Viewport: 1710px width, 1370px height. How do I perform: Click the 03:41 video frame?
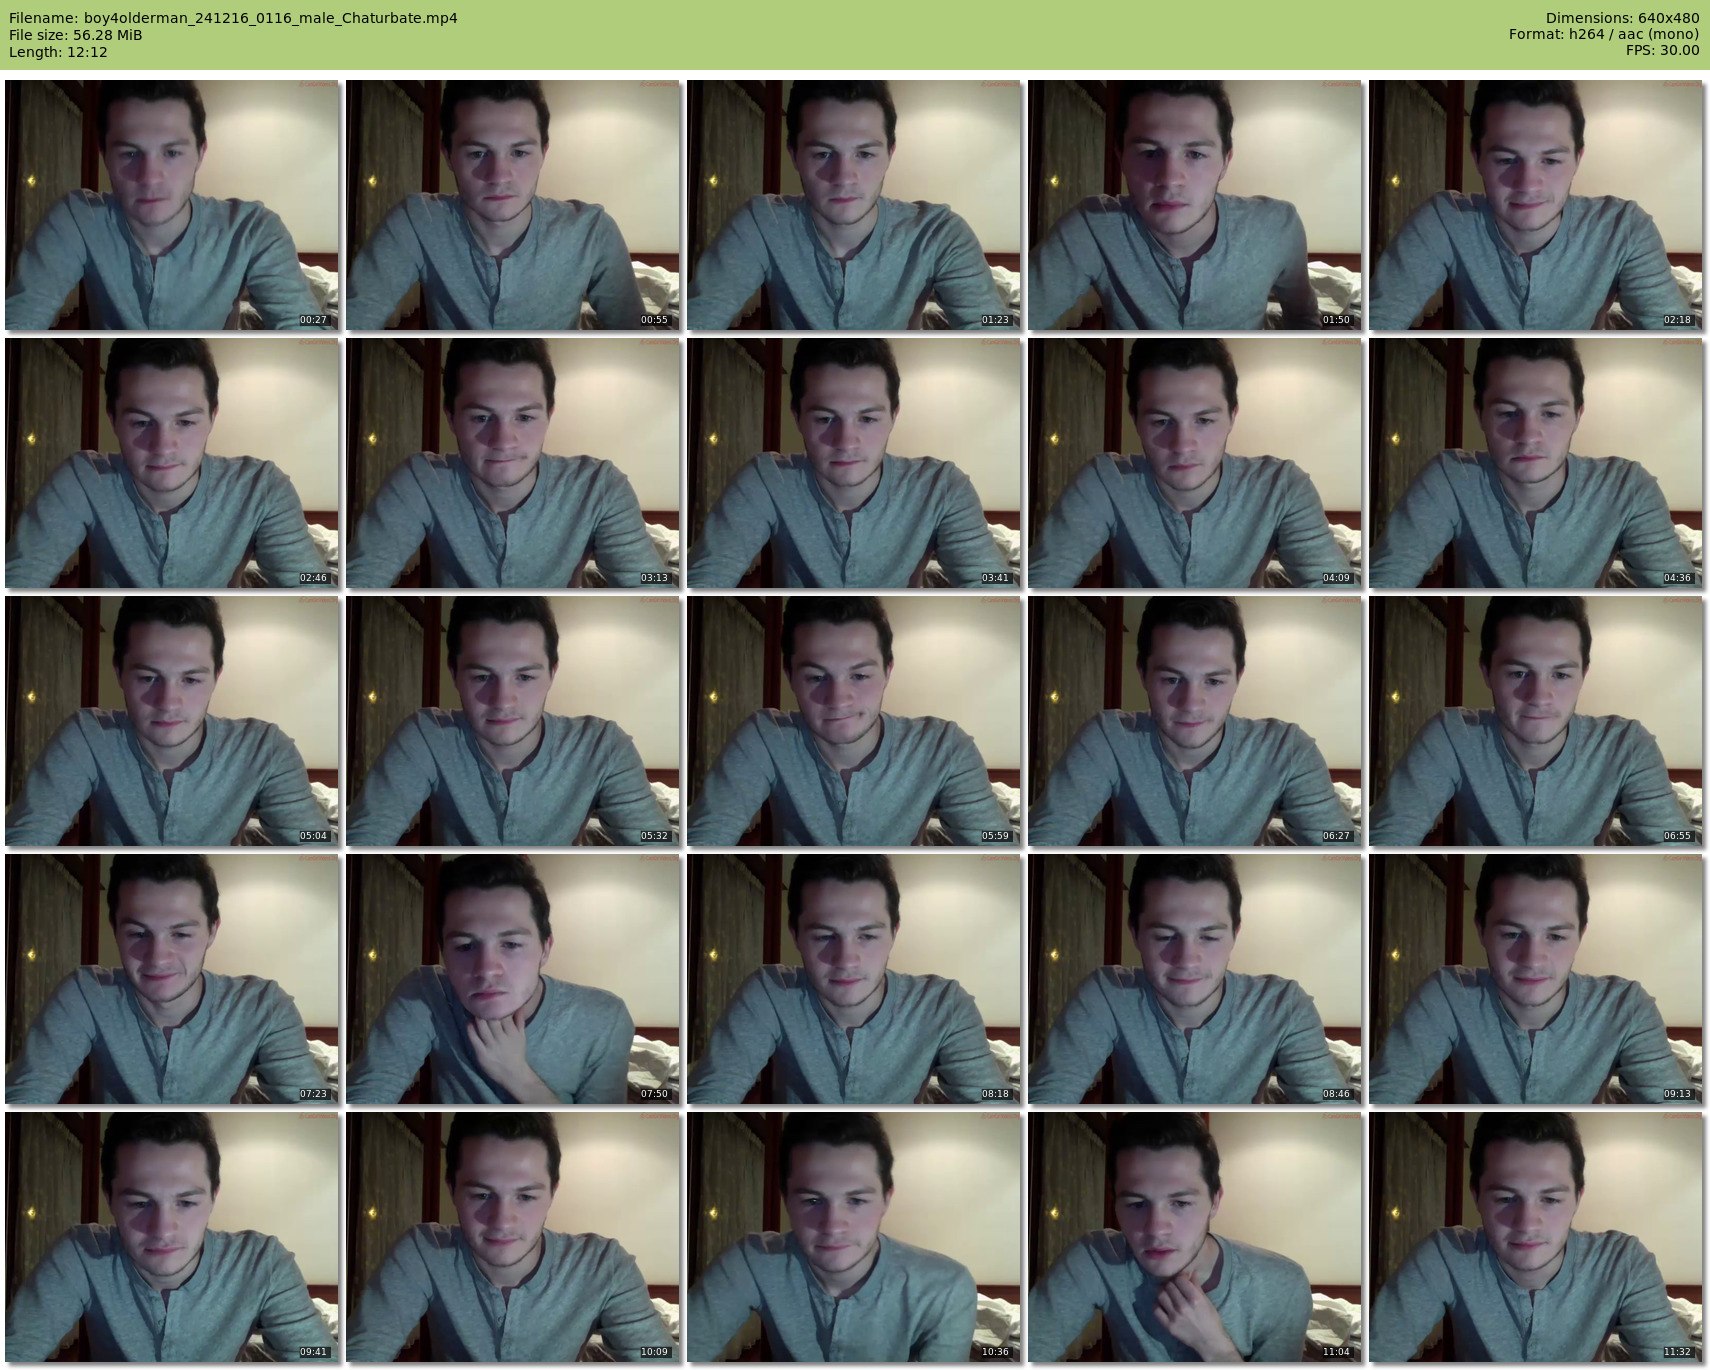(x=854, y=463)
